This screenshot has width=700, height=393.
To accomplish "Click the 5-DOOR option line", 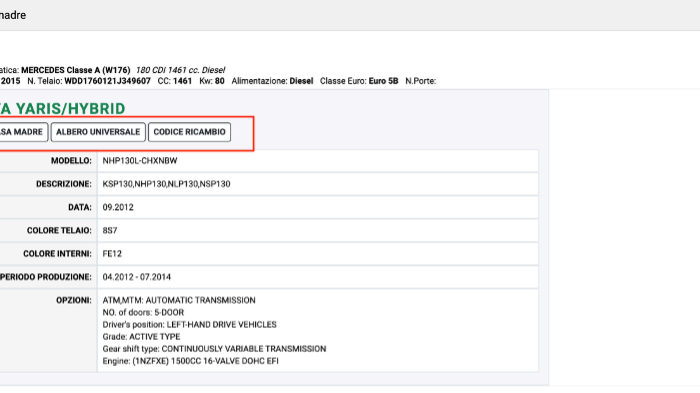I will coord(143,312).
